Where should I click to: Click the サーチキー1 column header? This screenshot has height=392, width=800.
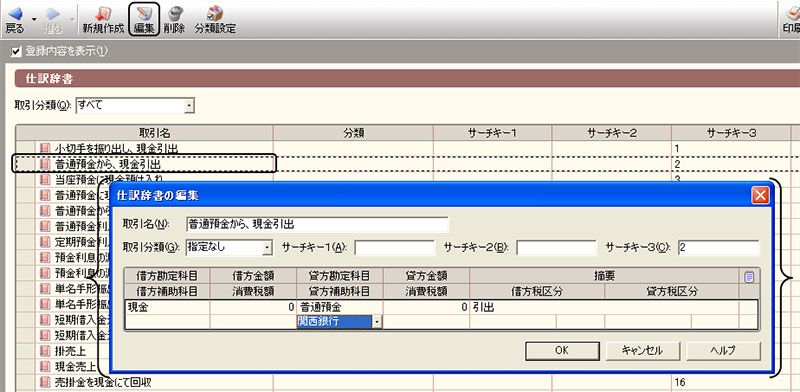coord(492,133)
